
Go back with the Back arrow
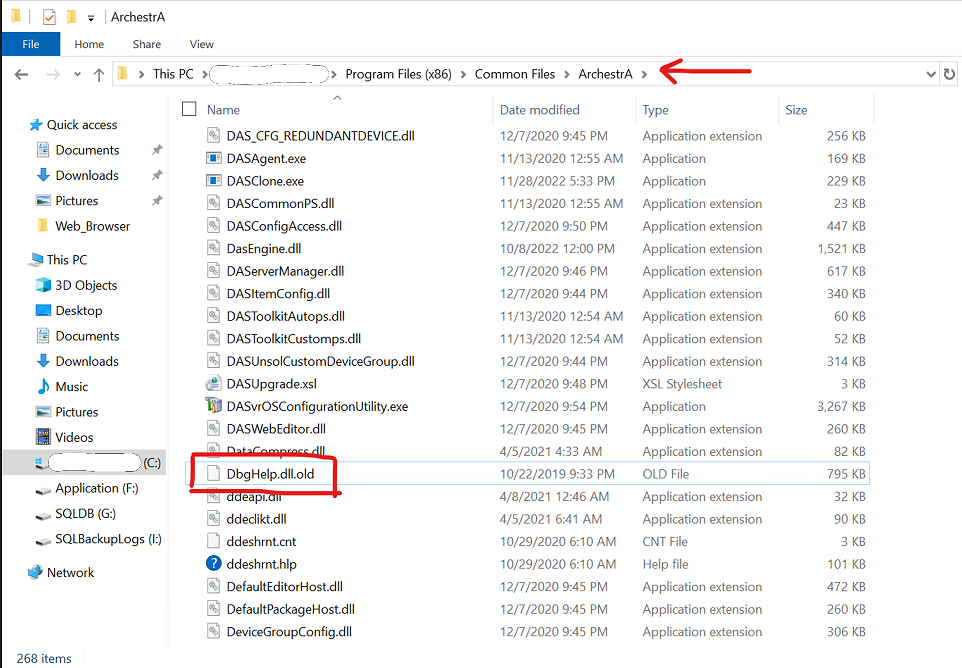coord(21,75)
